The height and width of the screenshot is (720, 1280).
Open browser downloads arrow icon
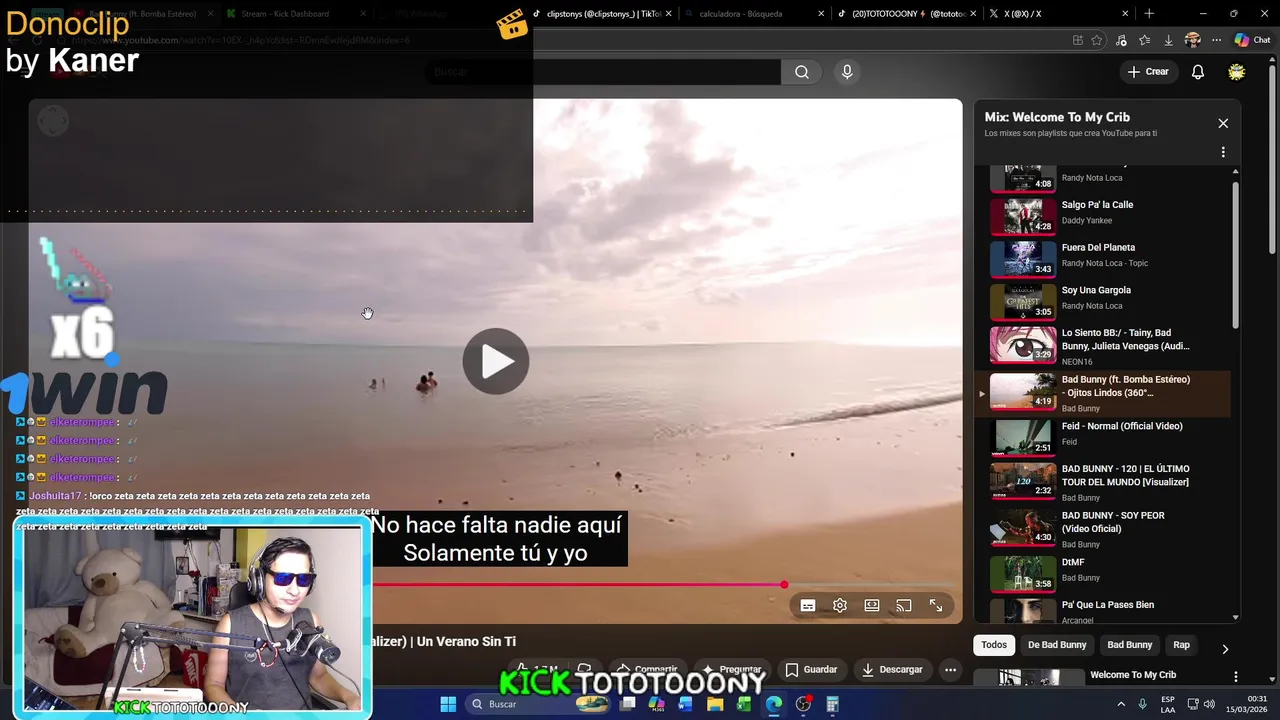point(1168,40)
